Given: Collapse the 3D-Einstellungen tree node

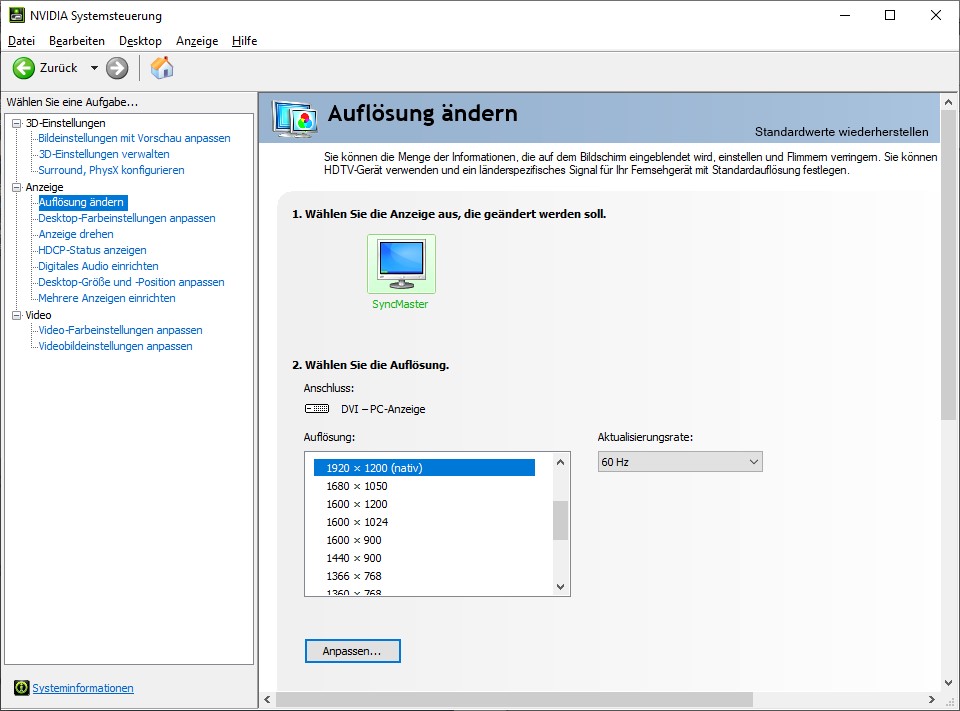Looking at the screenshot, I should (17, 123).
